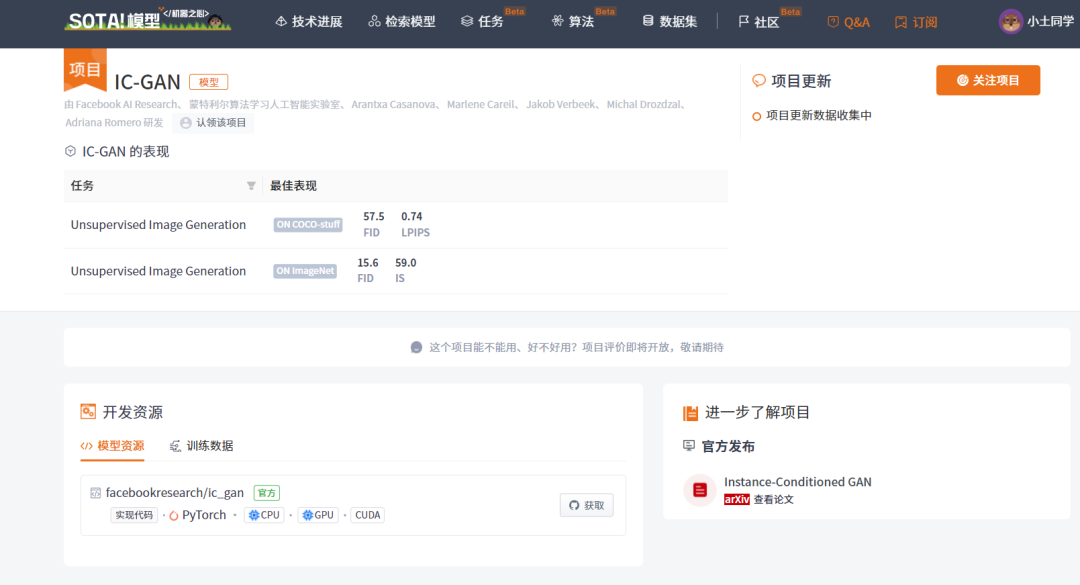Click the CUDA tag

368,515
